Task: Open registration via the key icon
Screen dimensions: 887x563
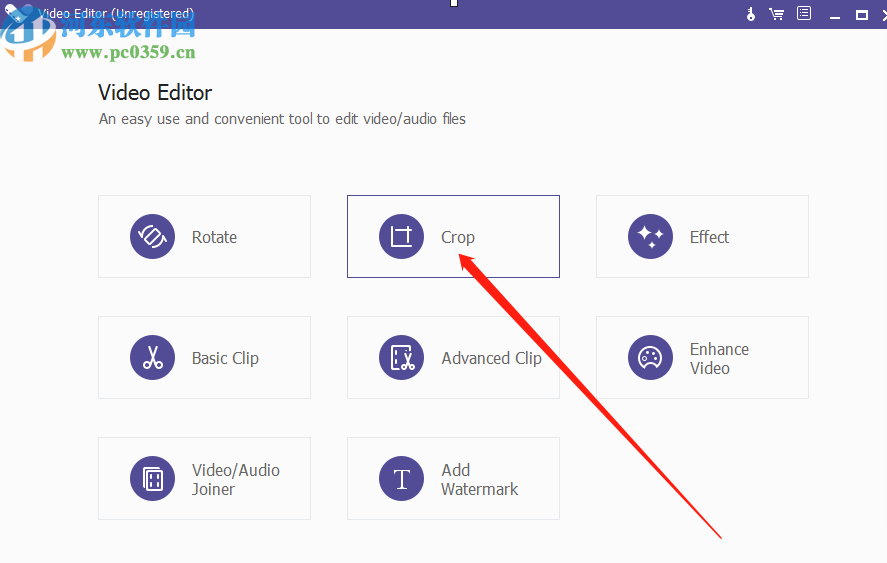Action: click(x=750, y=14)
